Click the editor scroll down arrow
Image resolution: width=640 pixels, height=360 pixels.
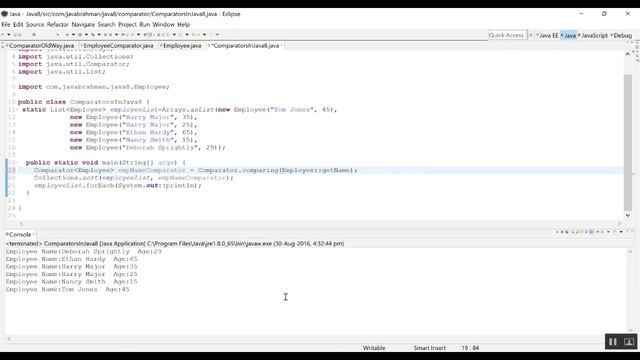pos(628,216)
